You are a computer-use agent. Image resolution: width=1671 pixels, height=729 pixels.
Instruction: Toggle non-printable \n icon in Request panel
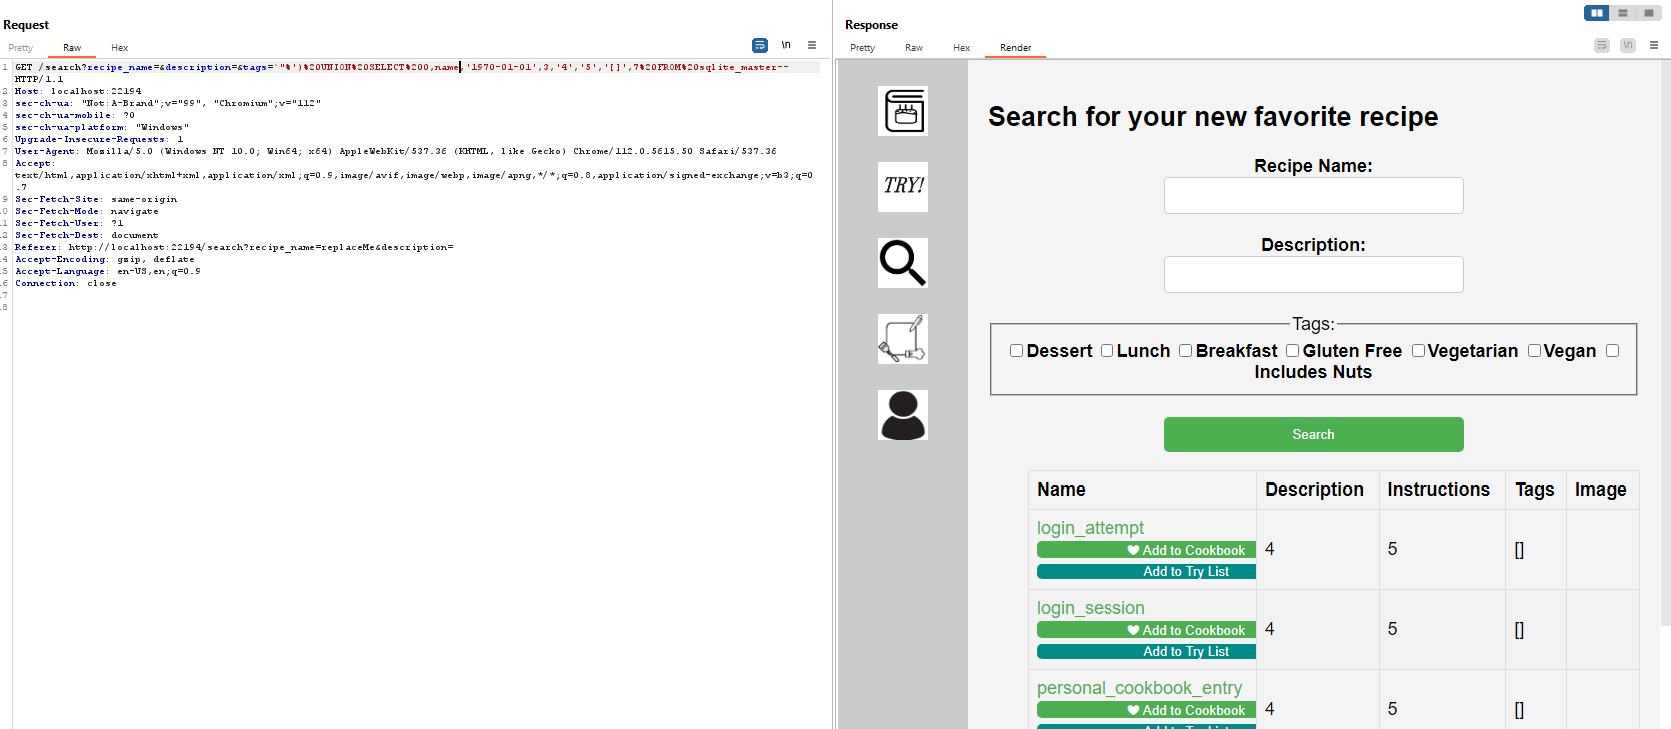tap(786, 45)
